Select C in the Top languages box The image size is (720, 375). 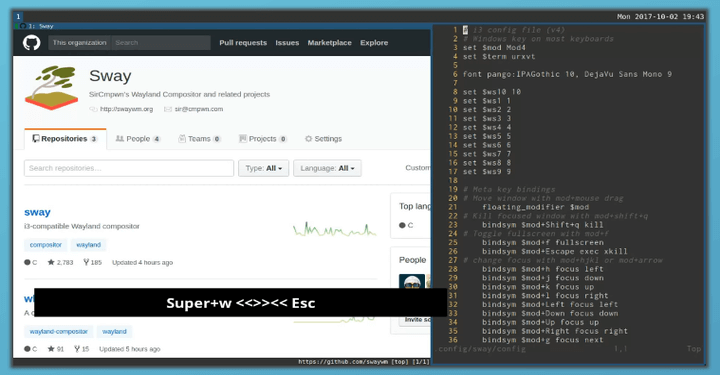tap(406, 225)
